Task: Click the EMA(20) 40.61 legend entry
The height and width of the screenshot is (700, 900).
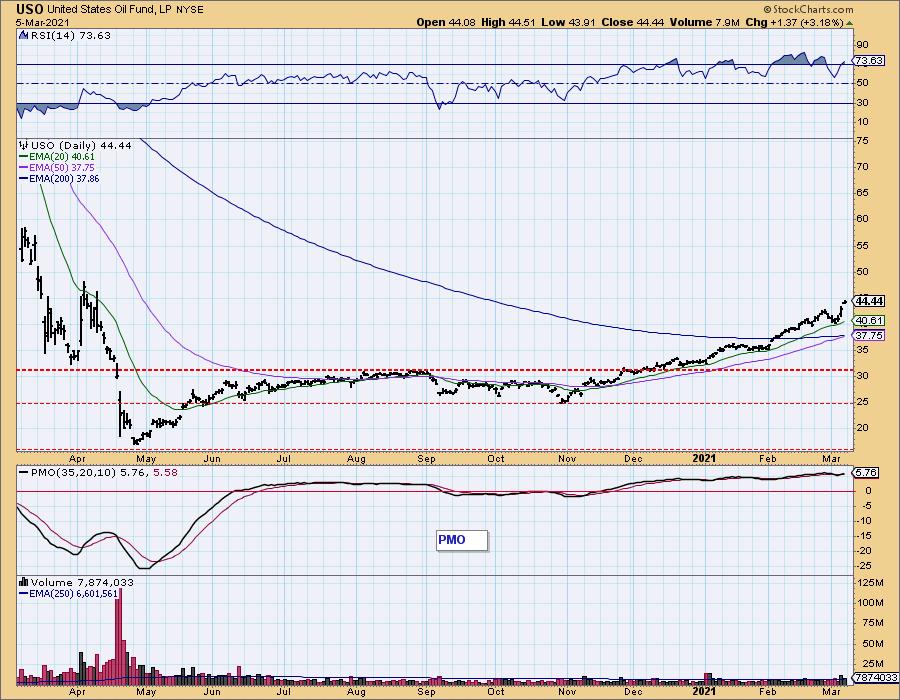Action: click(x=62, y=157)
